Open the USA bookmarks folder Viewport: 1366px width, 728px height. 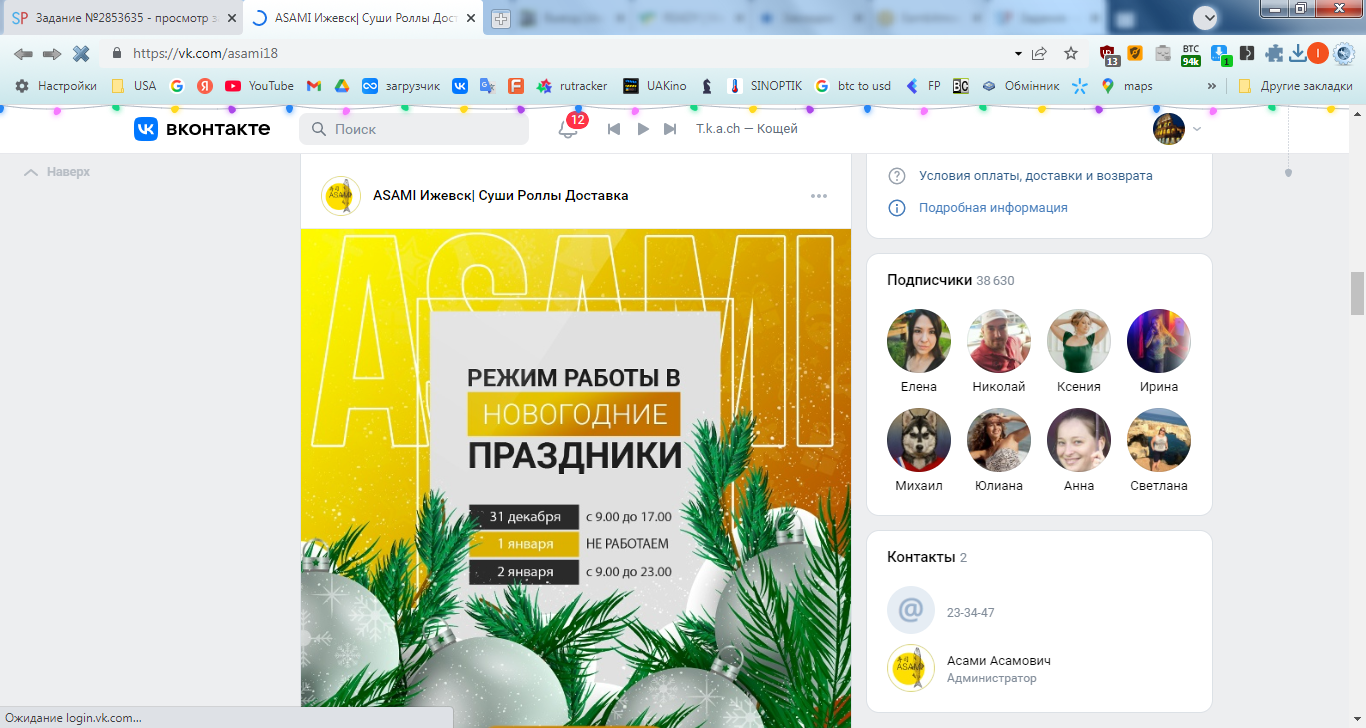(x=134, y=86)
